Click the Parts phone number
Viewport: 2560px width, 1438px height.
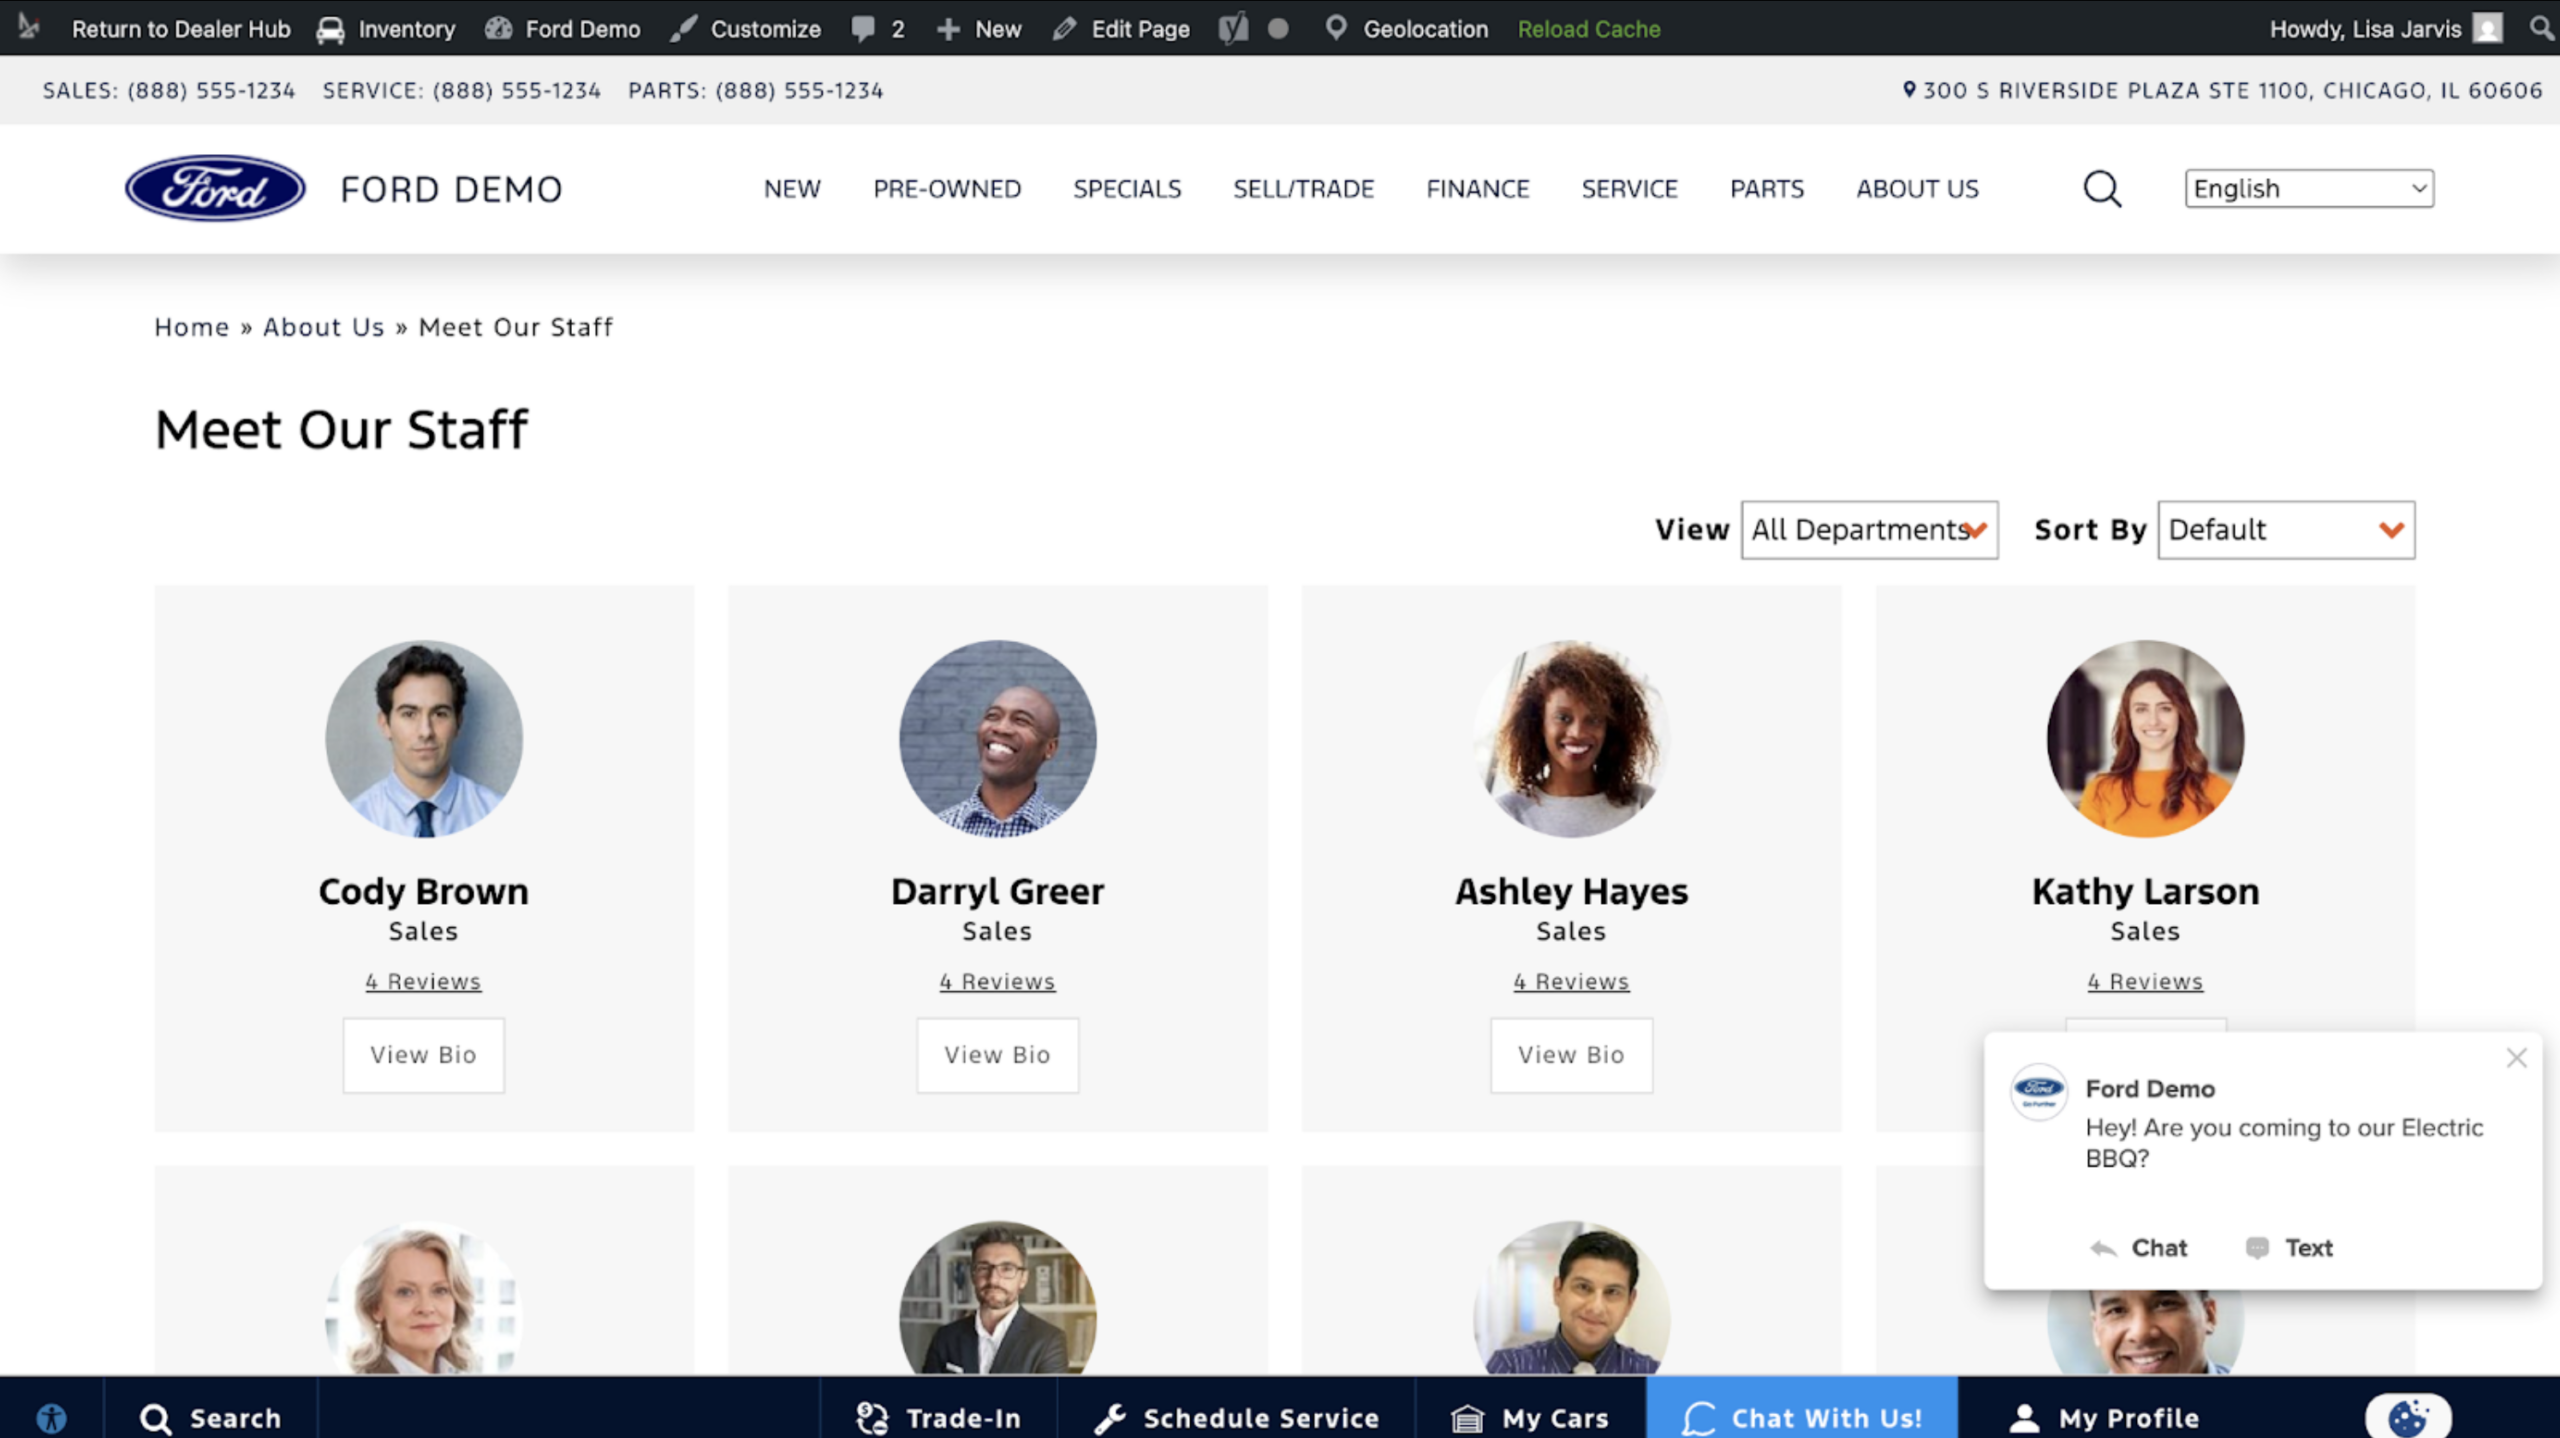click(799, 90)
